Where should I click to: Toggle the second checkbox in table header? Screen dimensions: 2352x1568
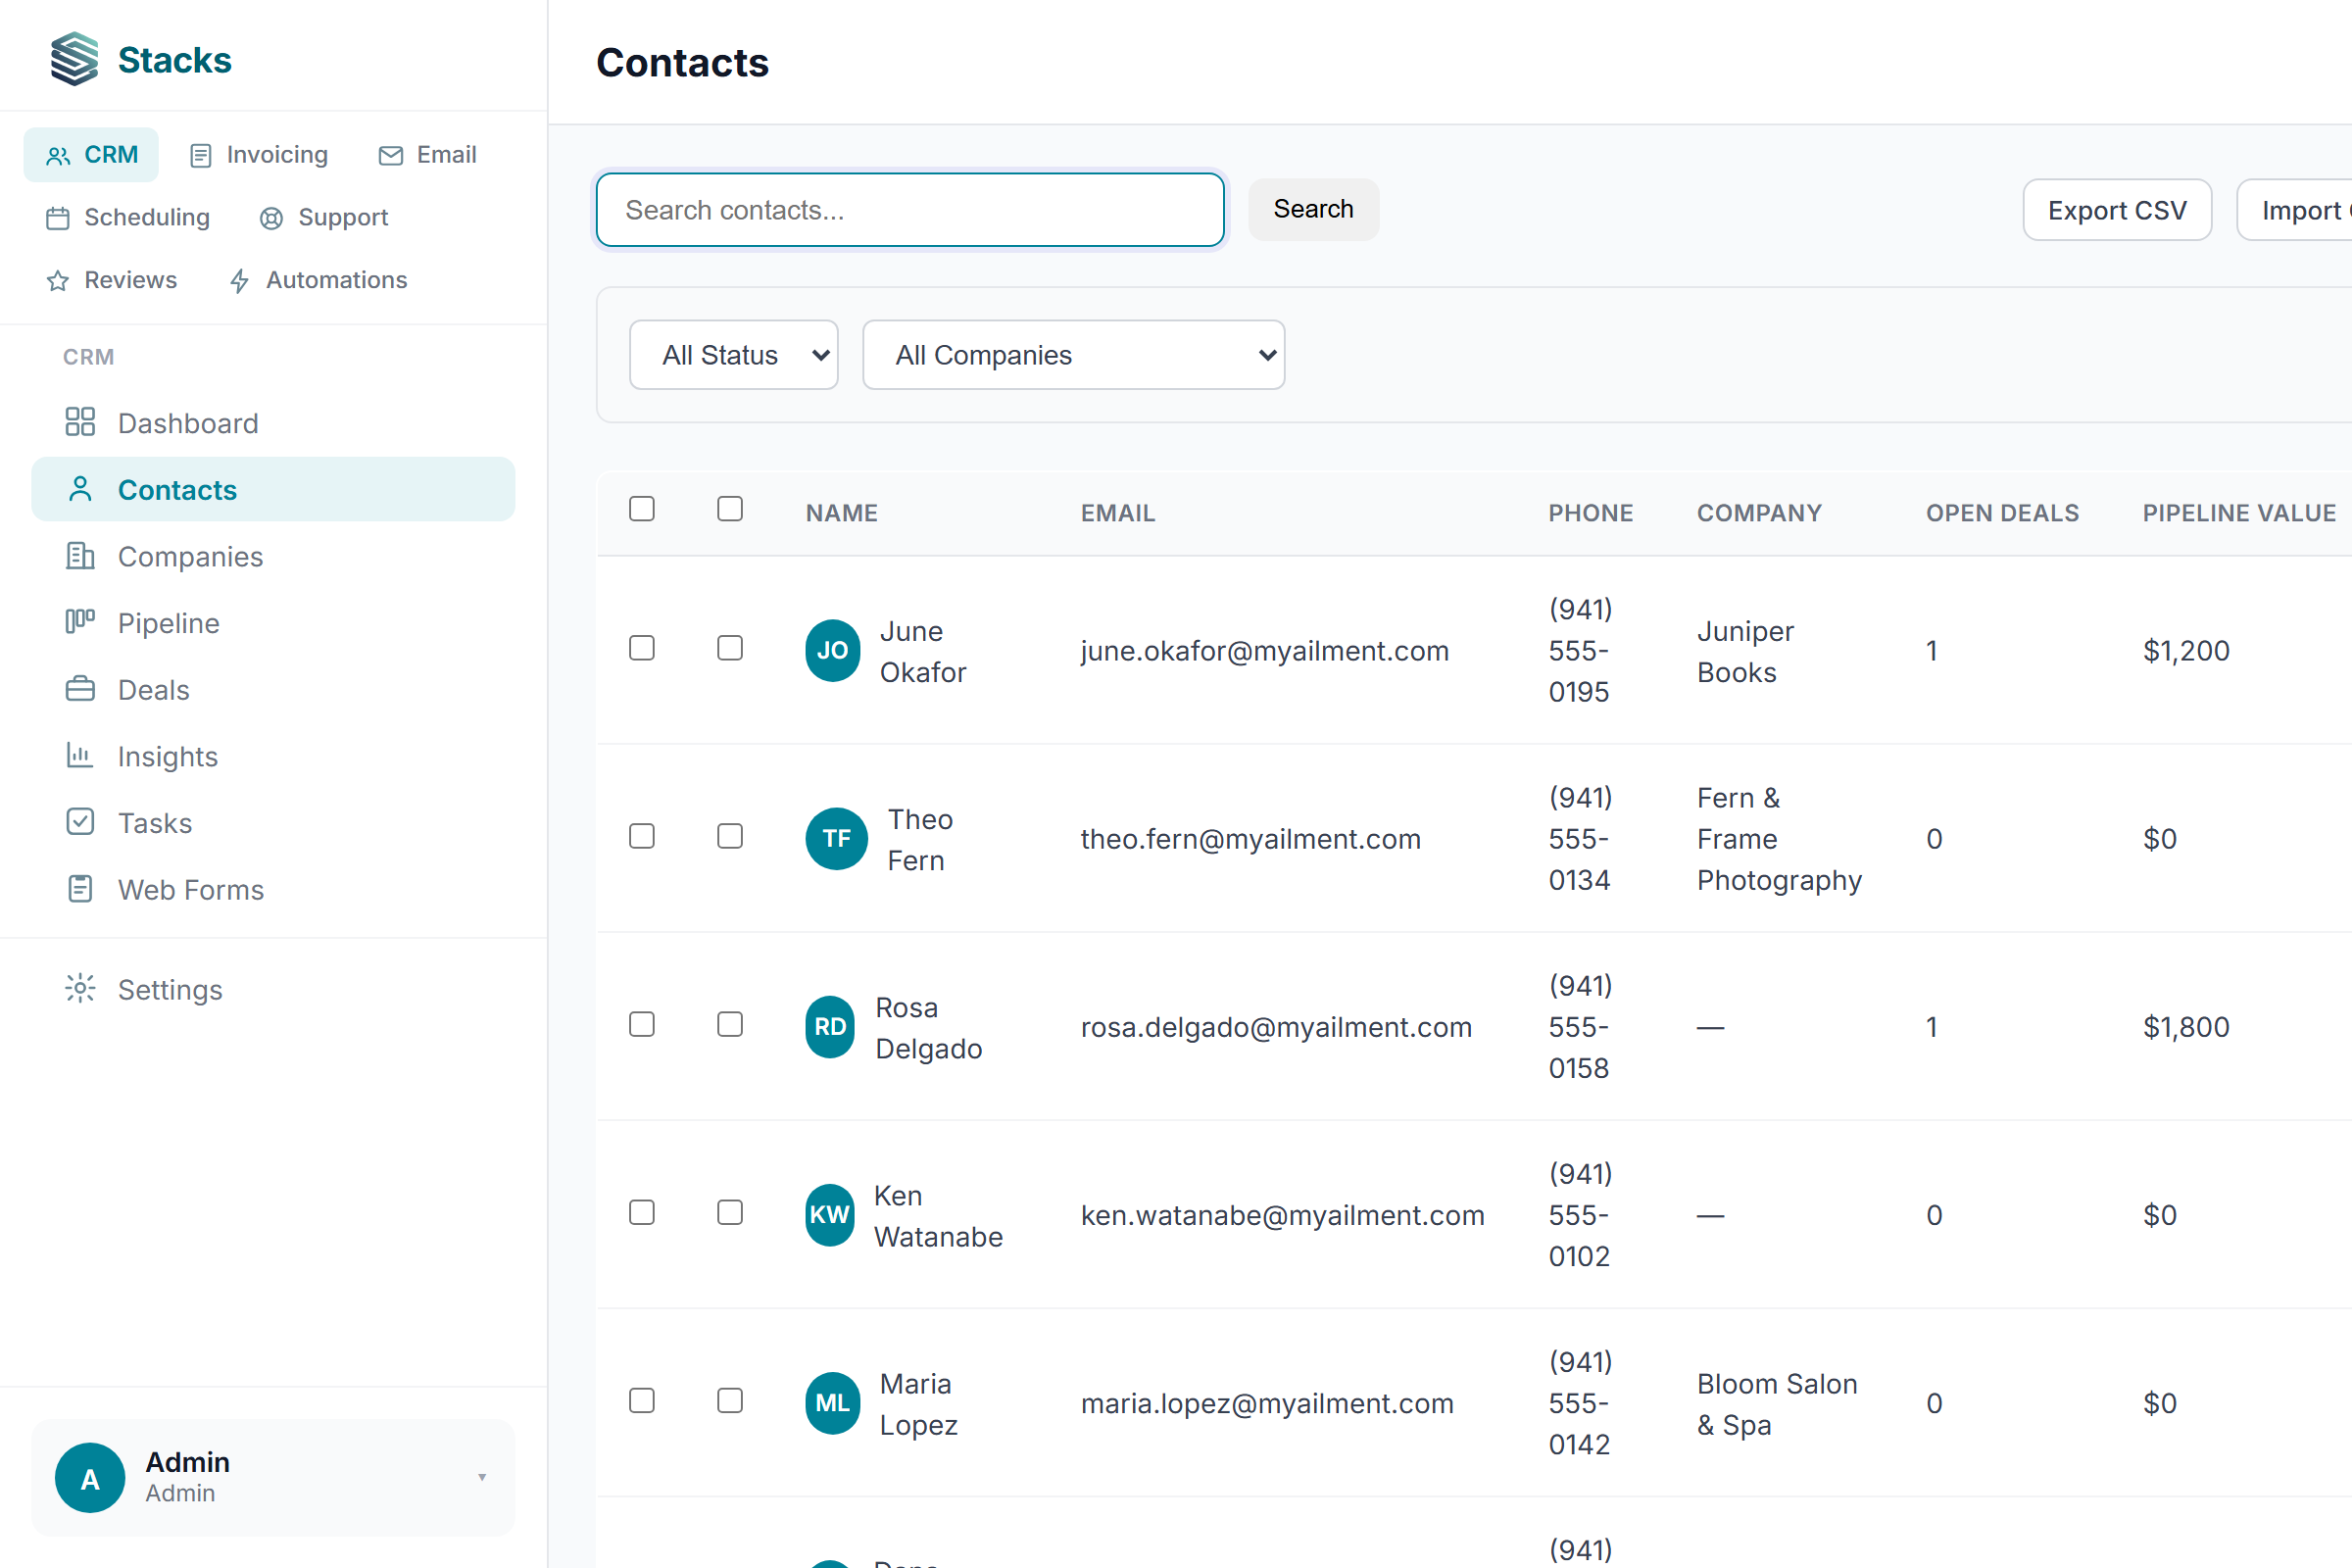[730, 509]
